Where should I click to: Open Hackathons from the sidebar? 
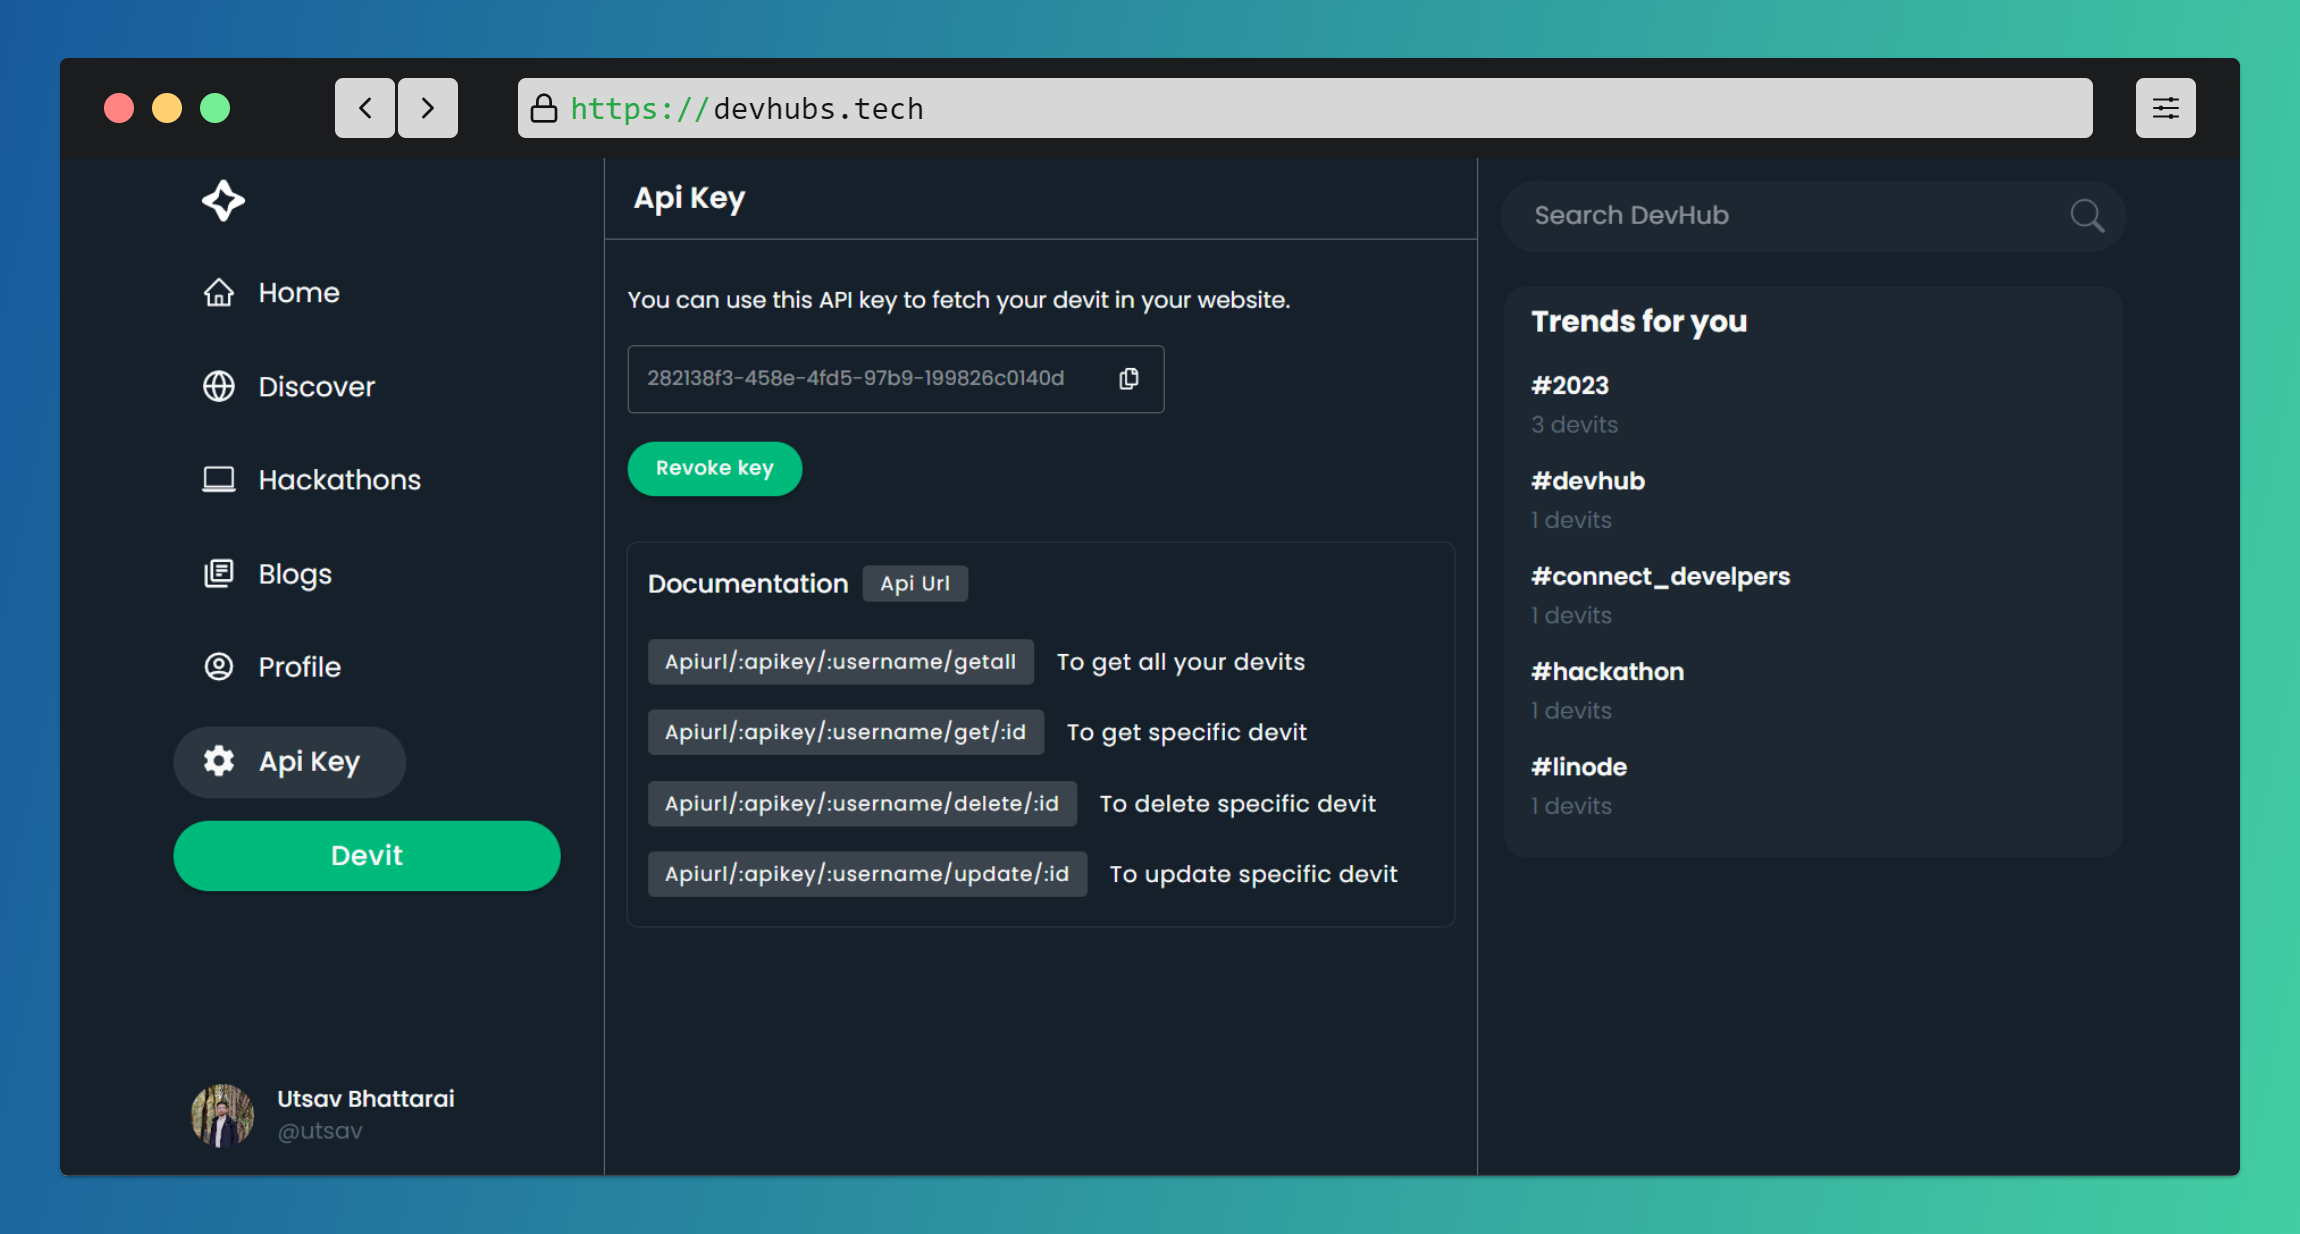point(338,480)
